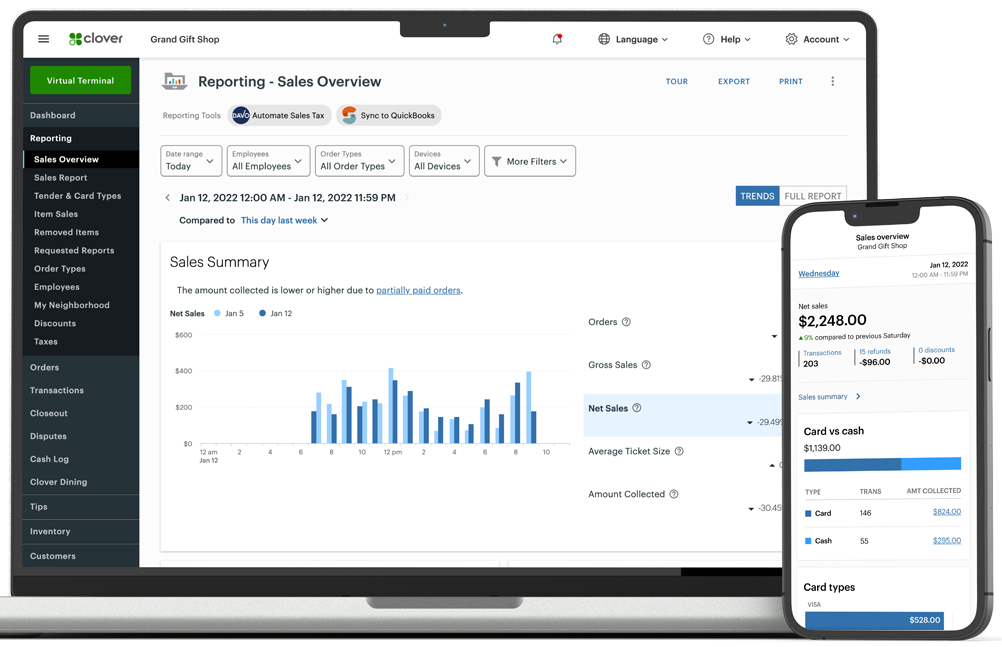Click the PRINT button
Screen dimensions: 1002x647
point(790,81)
